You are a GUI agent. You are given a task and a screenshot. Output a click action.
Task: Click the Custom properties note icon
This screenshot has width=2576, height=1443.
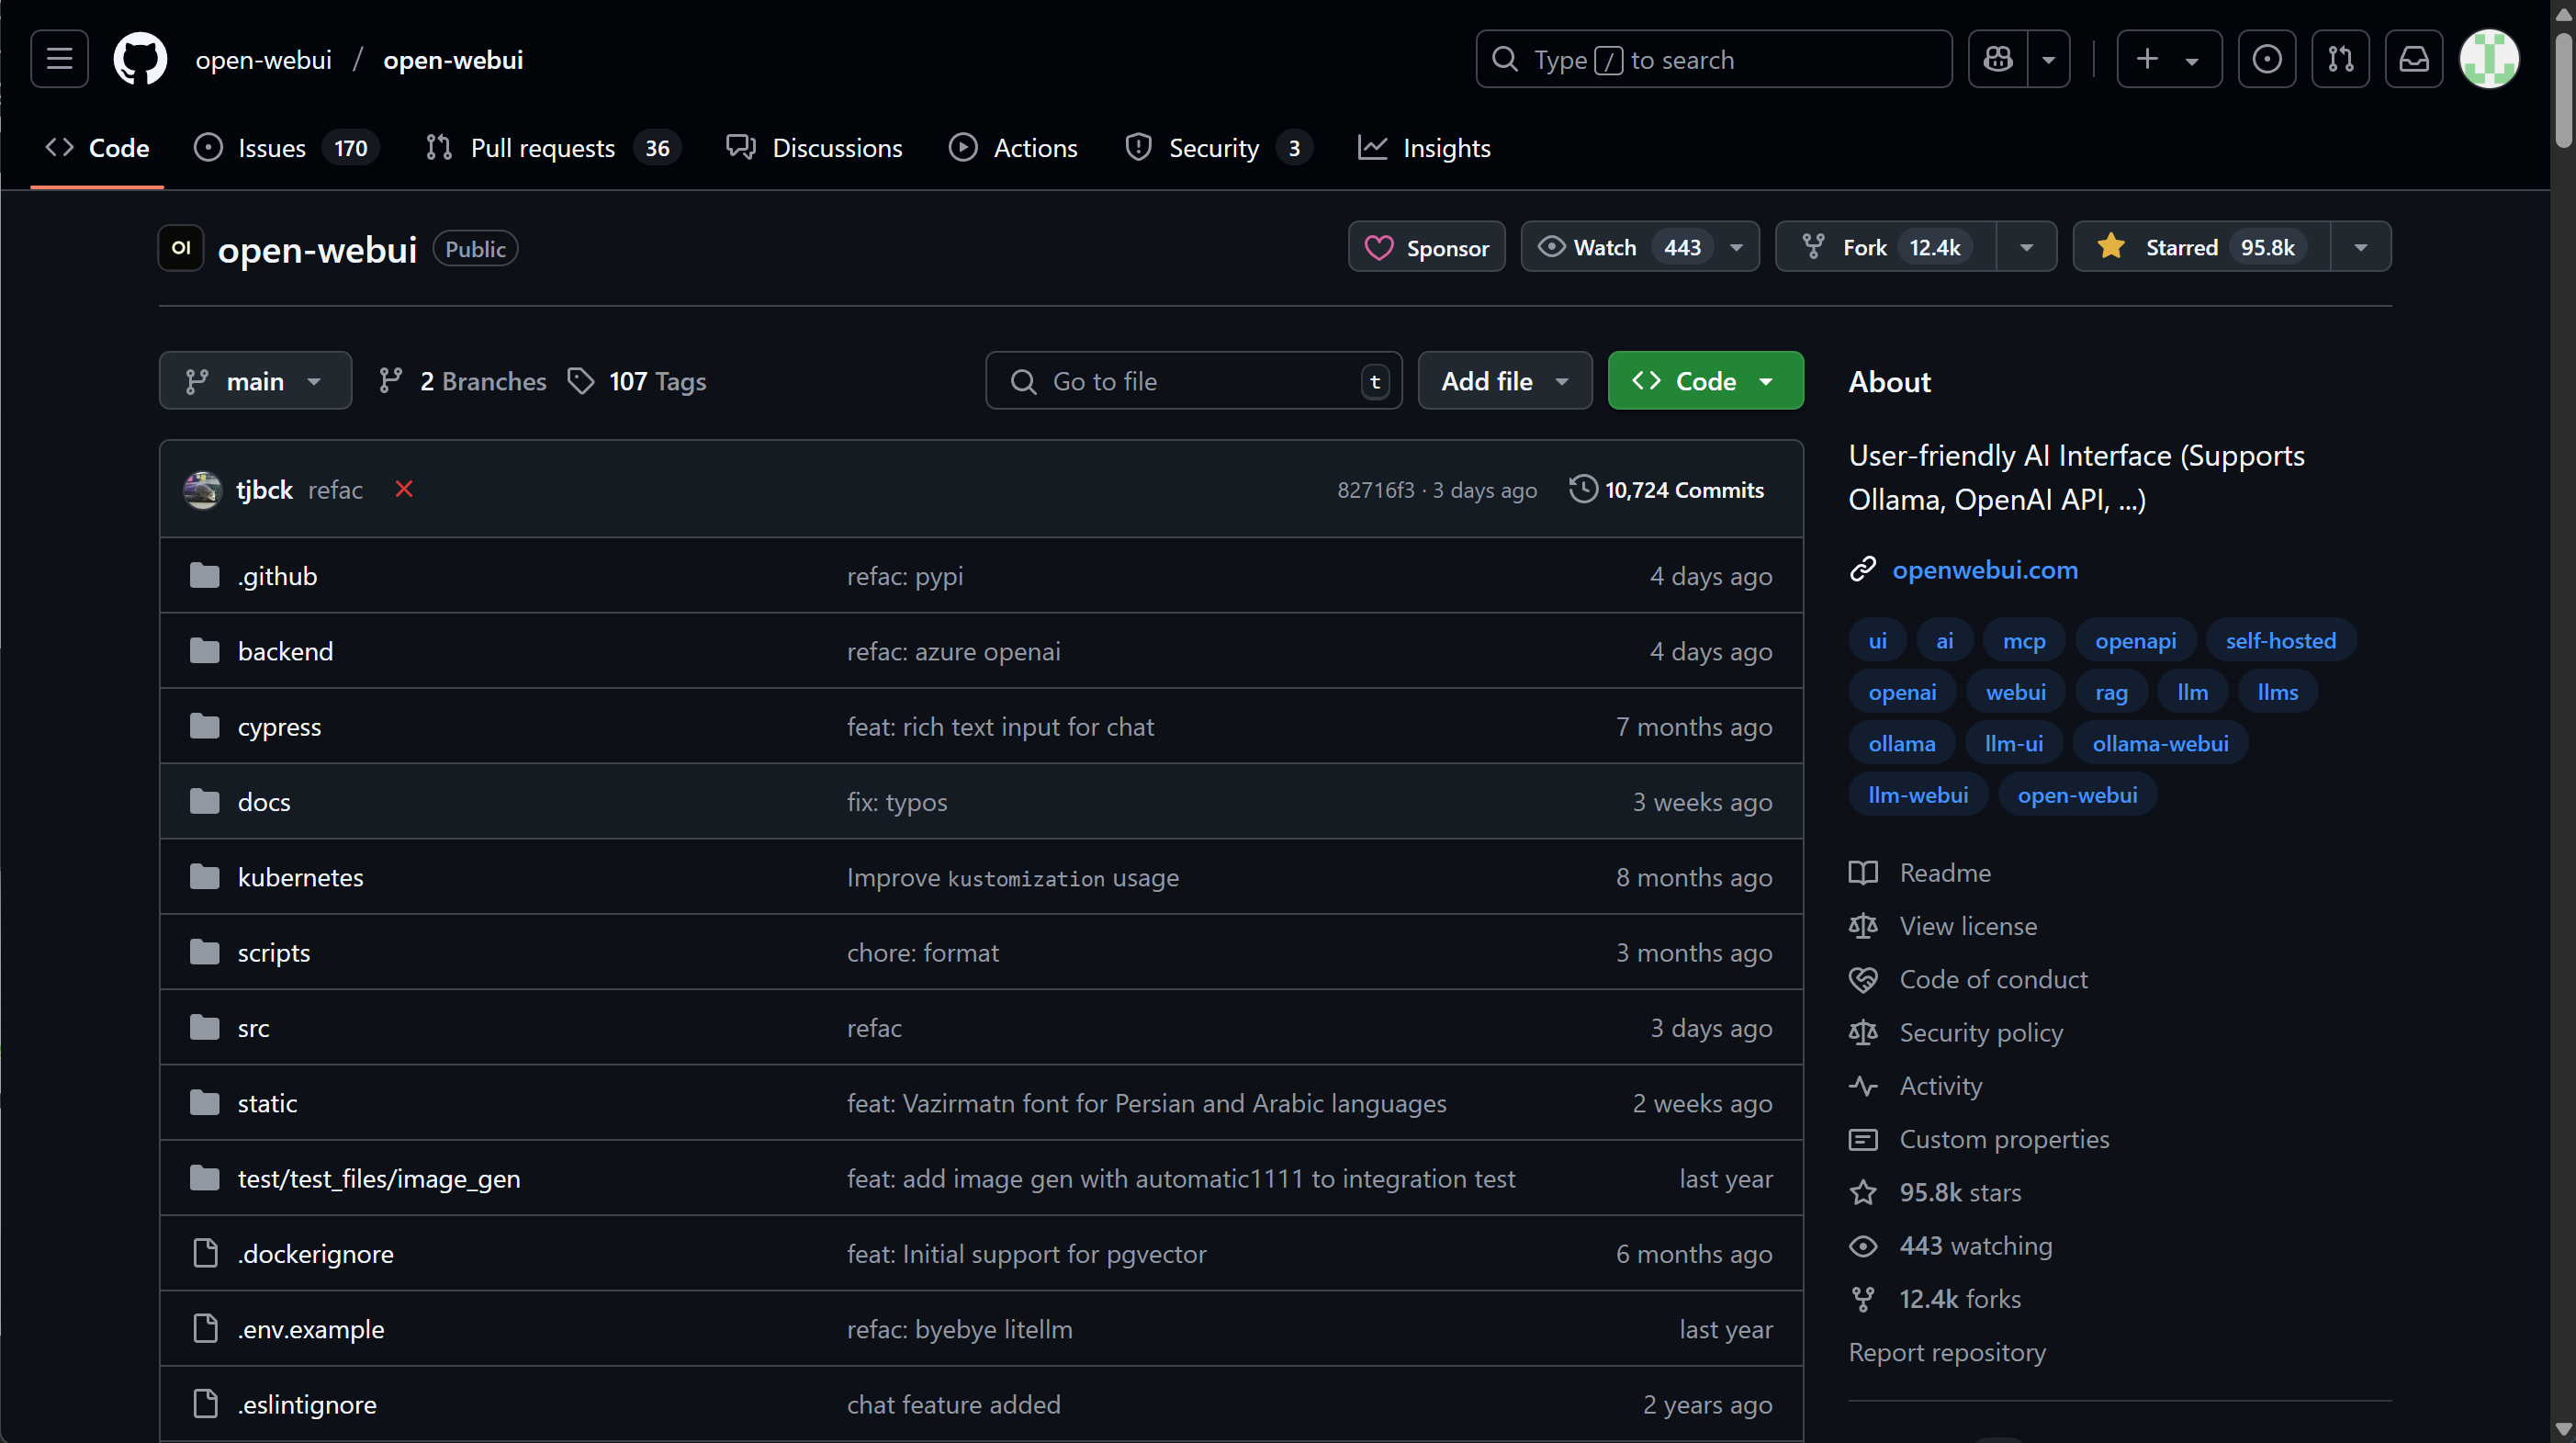[1862, 1139]
